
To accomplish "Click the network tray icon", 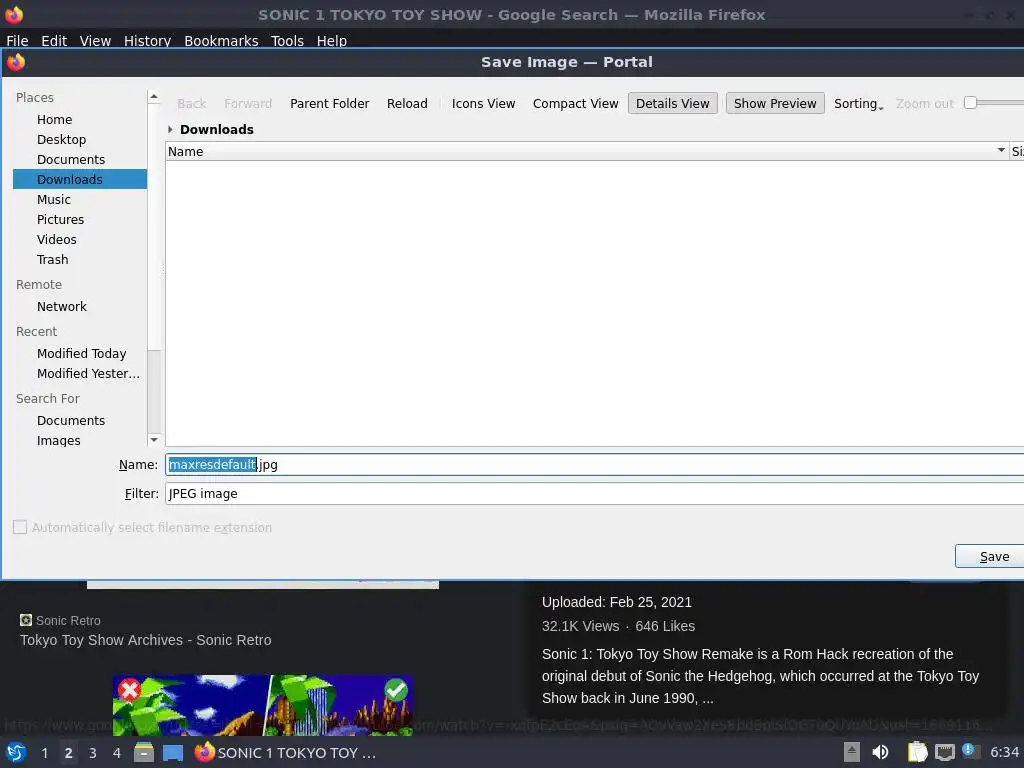I will tap(944, 752).
